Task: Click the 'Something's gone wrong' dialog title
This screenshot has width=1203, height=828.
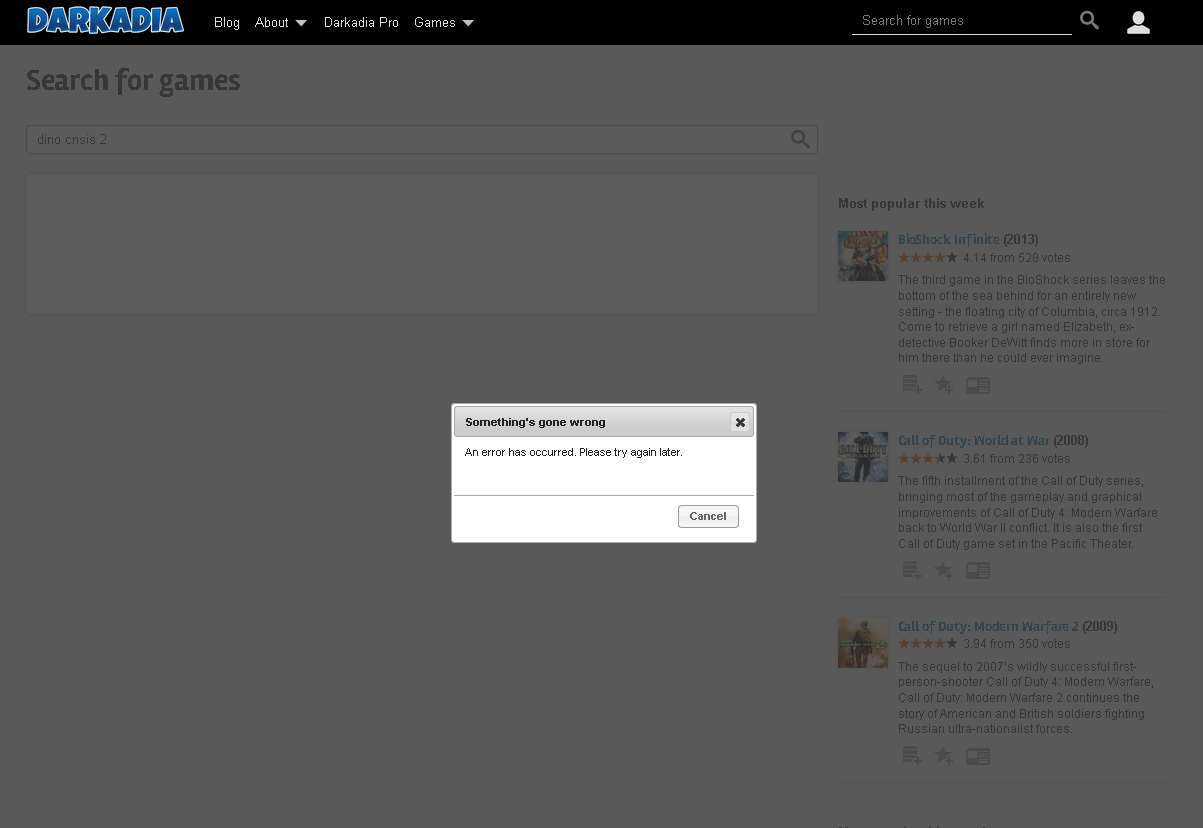Action: click(535, 422)
